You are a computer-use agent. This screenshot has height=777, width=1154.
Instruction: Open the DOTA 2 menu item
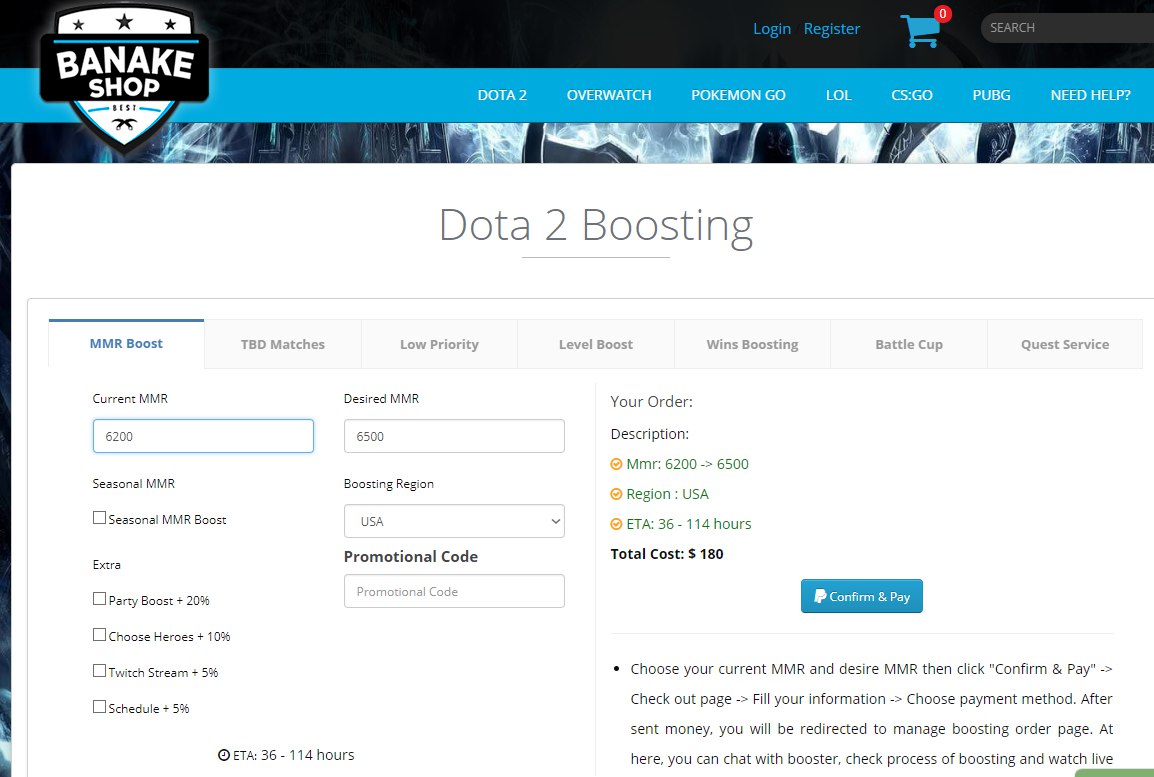(502, 96)
